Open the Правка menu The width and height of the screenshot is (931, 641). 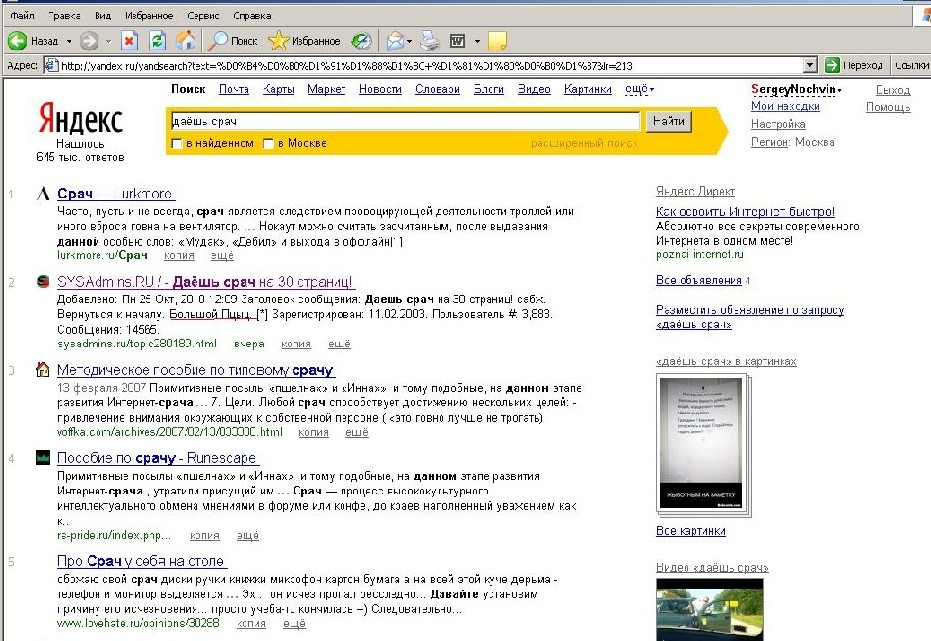point(64,15)
